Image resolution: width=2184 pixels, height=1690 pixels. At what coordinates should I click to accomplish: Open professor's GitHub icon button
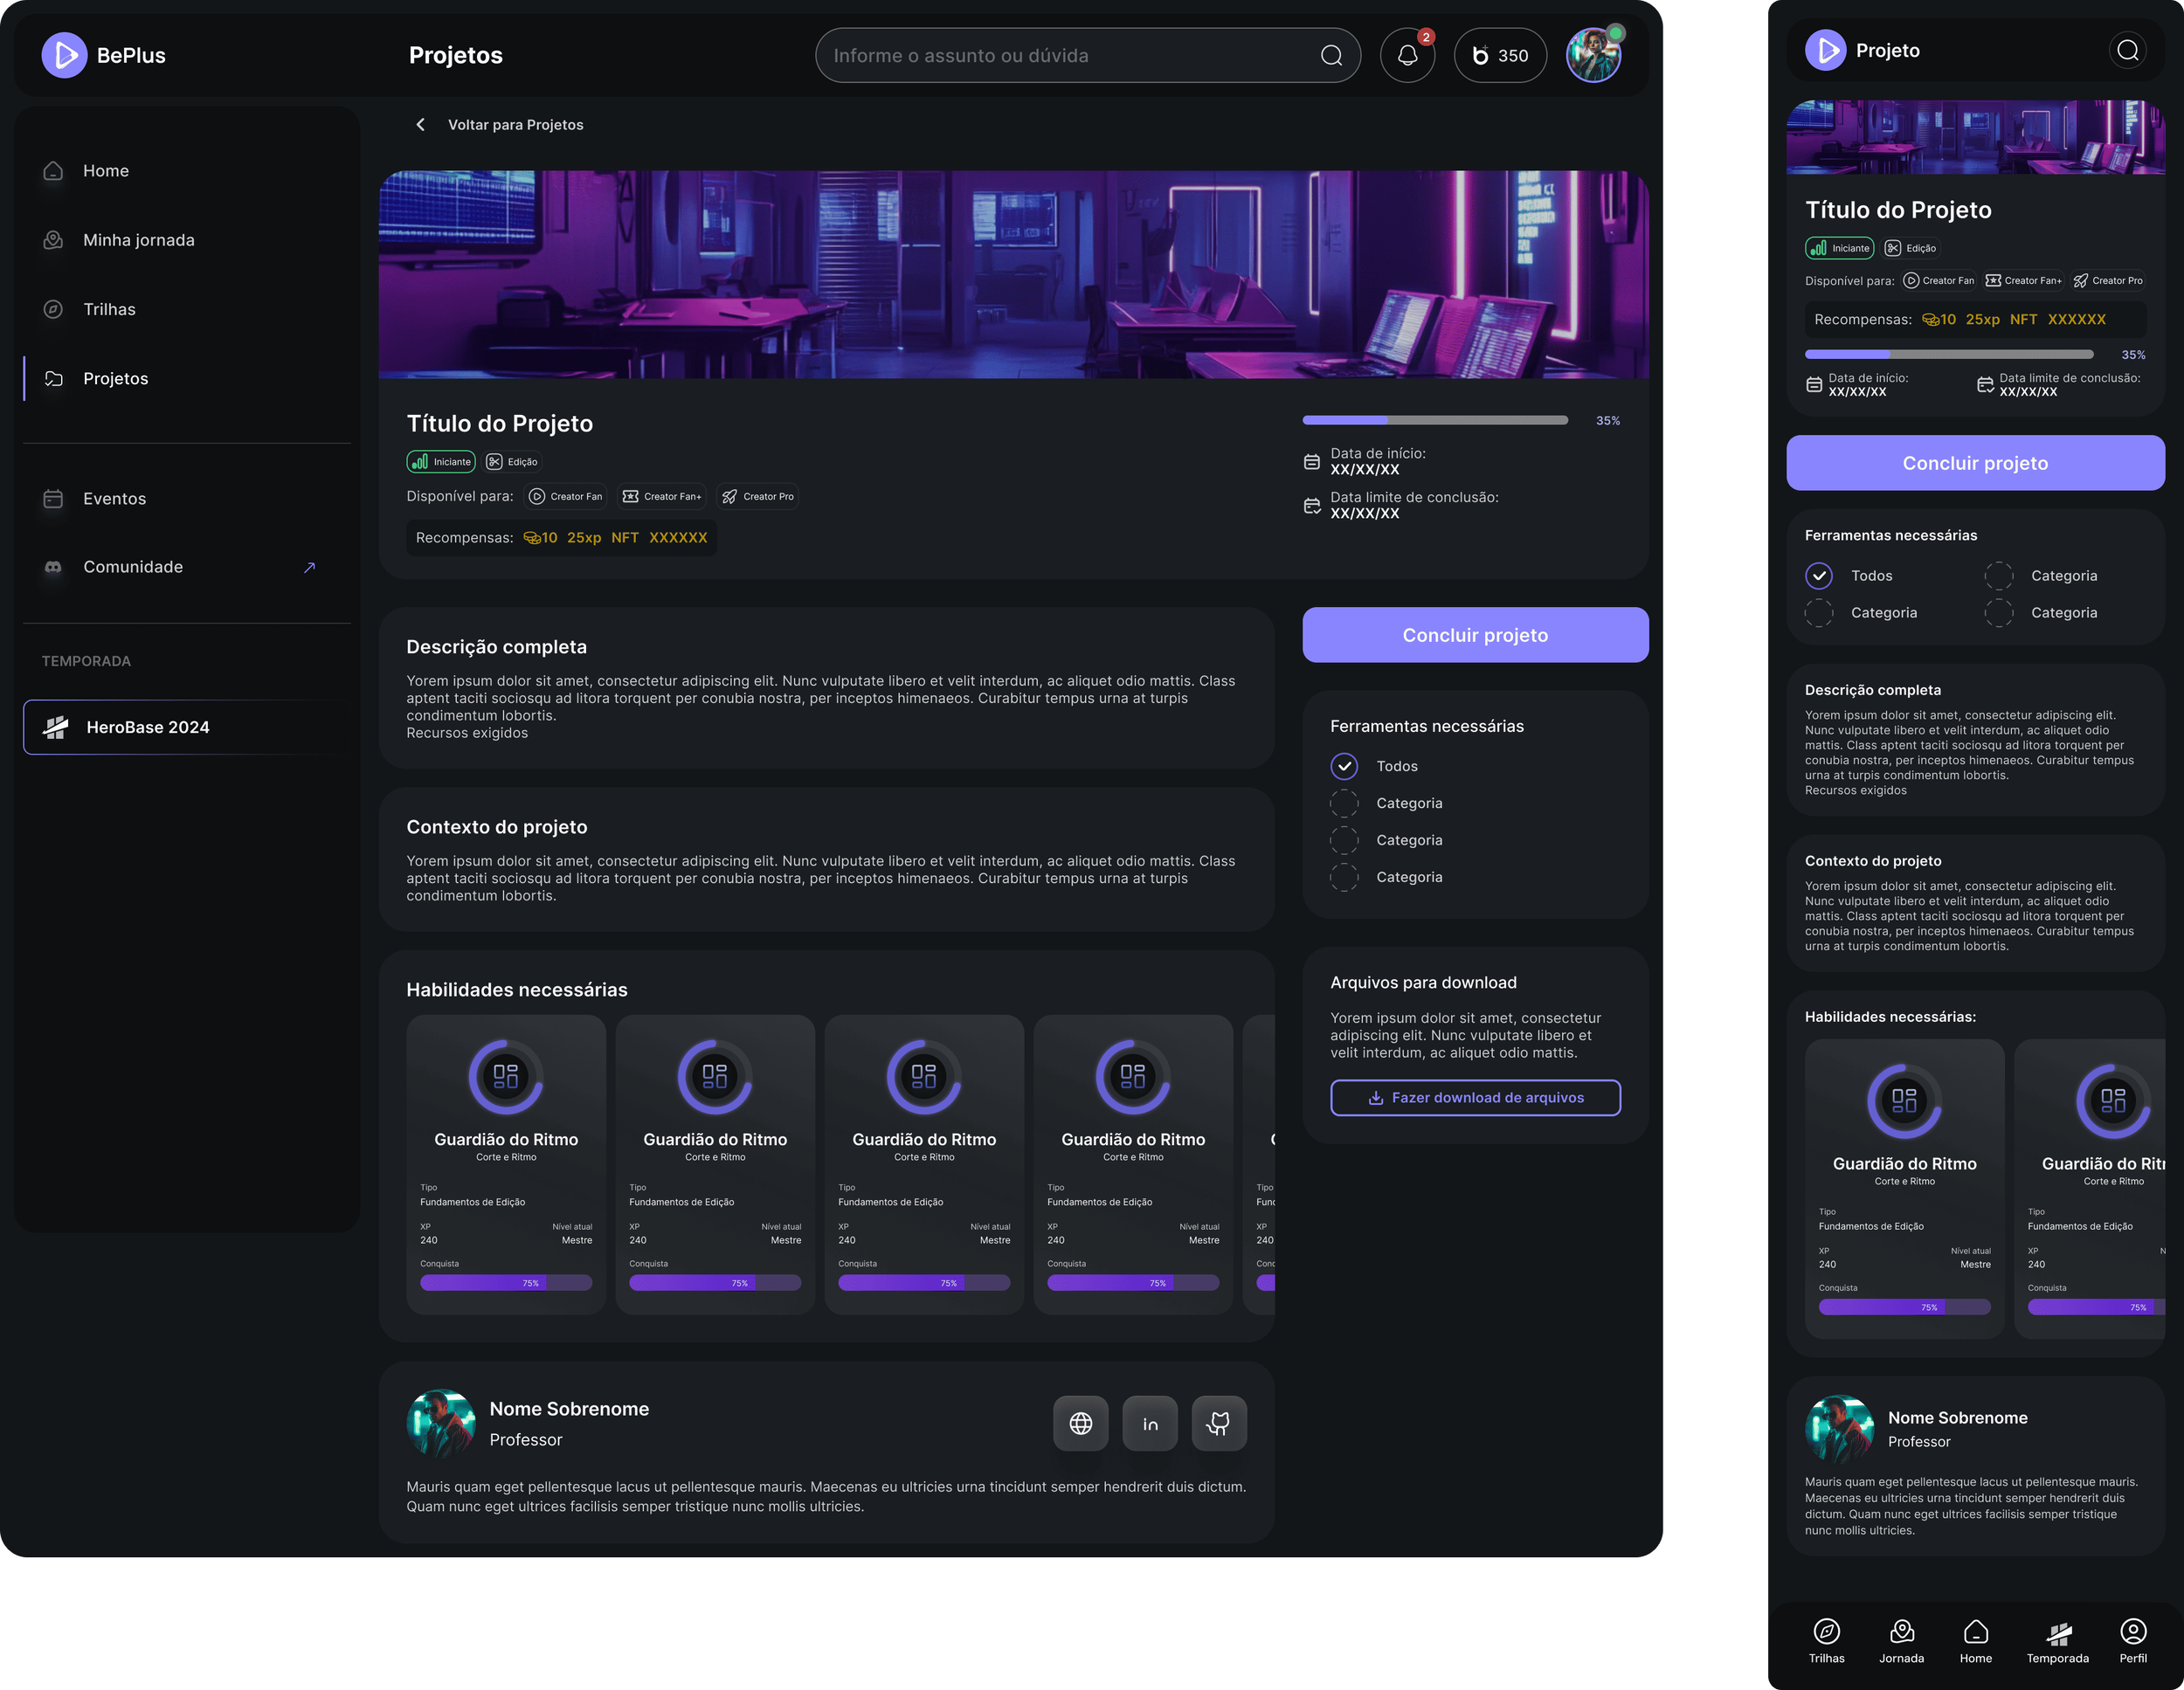pyautogui.click(x=1219, y=1423)
